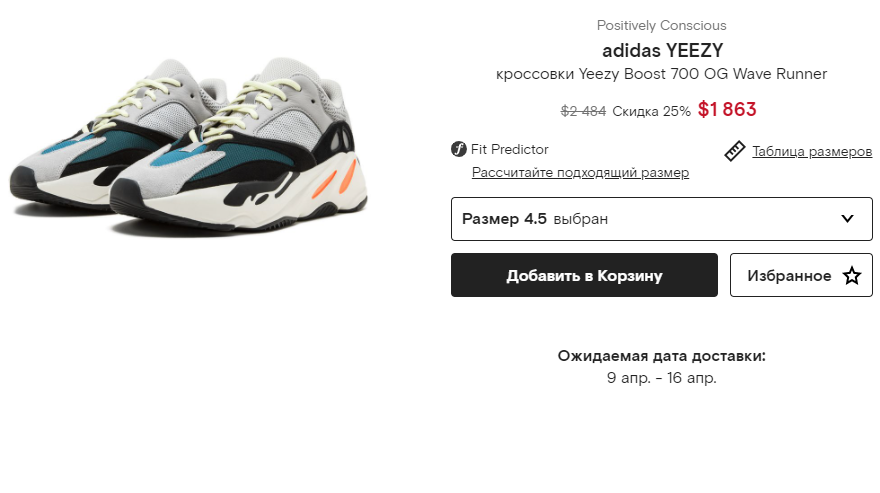This screenshot has width=880, height=493.
Task: Click the Fit Predictor text label
Action: [510, 149]
